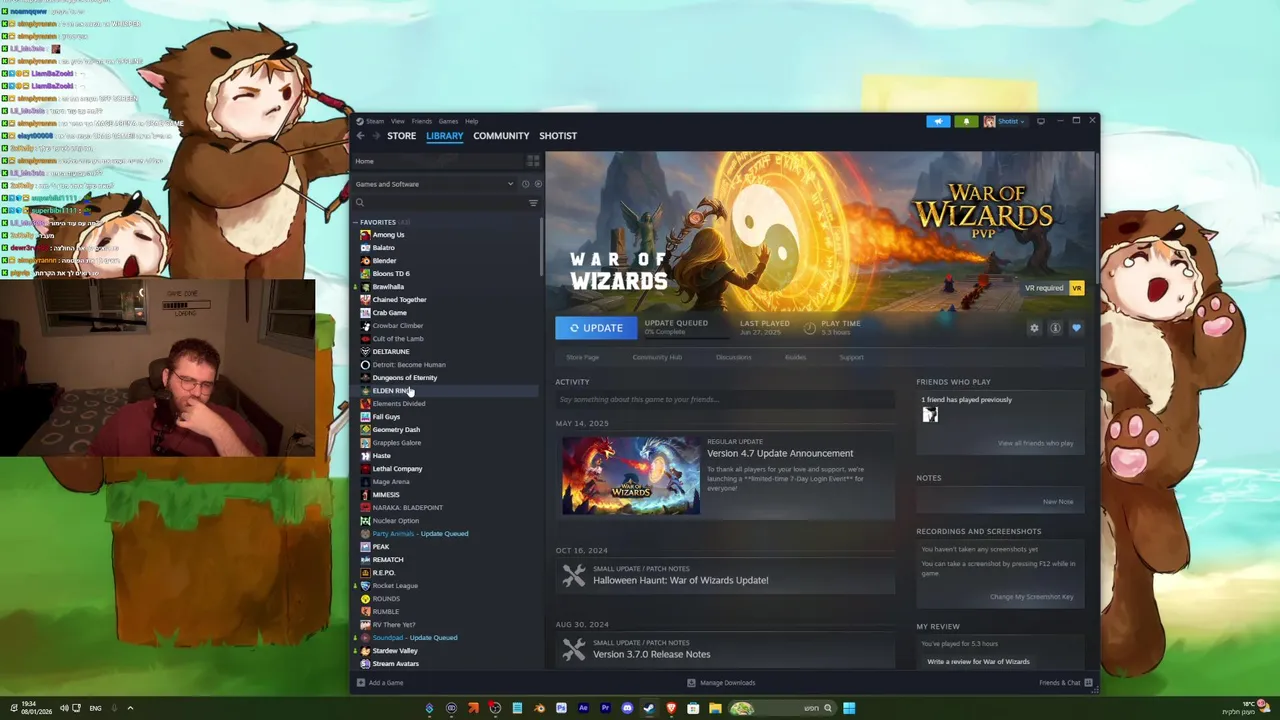
Task: Open Brave browser from the taskbar
Action: [671, 708]
